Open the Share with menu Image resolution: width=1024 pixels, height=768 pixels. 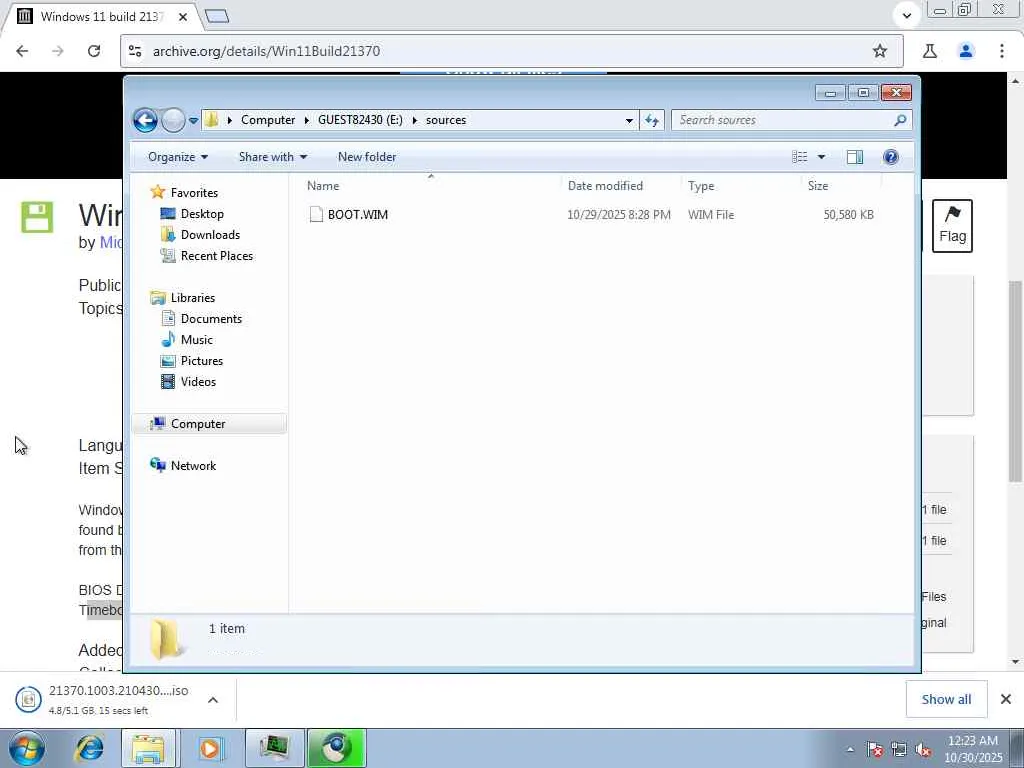pos(272,157)
